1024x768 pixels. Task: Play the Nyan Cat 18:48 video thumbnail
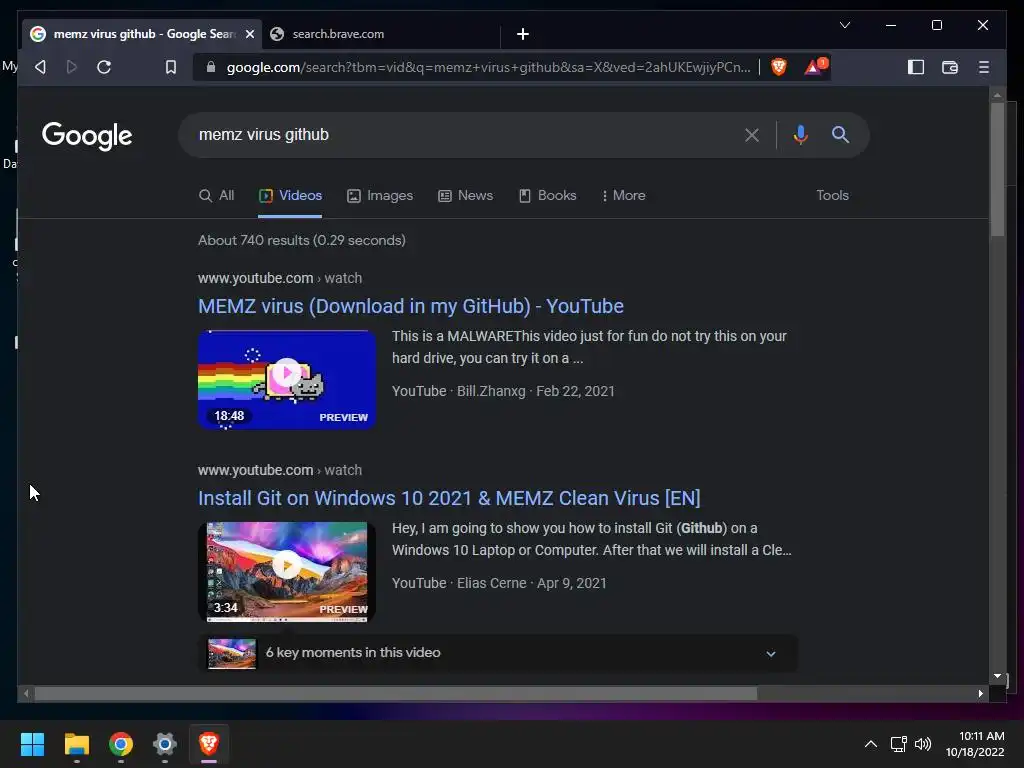[x=287, y=379]
